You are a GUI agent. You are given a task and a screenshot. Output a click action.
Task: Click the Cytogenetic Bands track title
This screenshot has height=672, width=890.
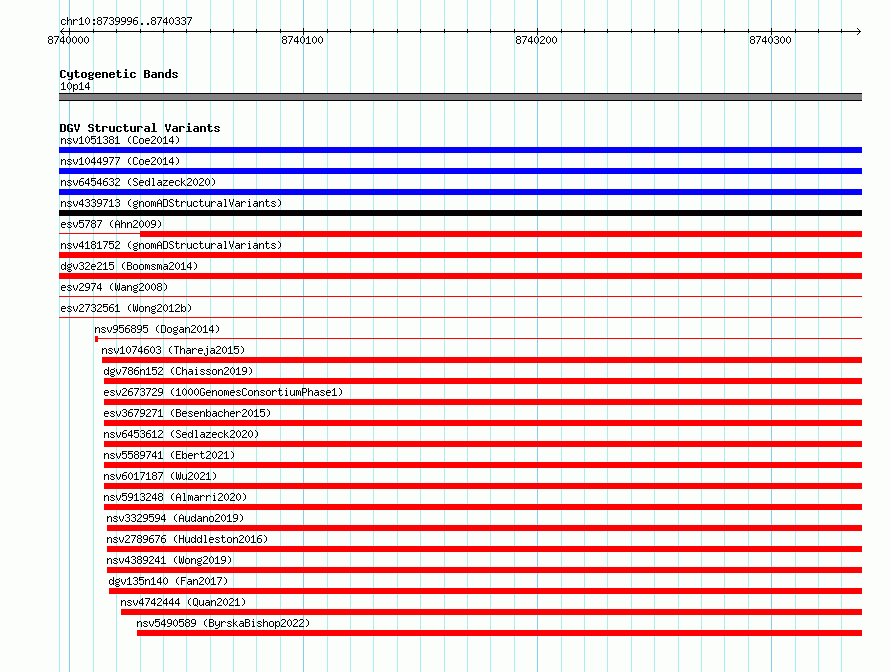pyautogui.click(x=119, y=74)
